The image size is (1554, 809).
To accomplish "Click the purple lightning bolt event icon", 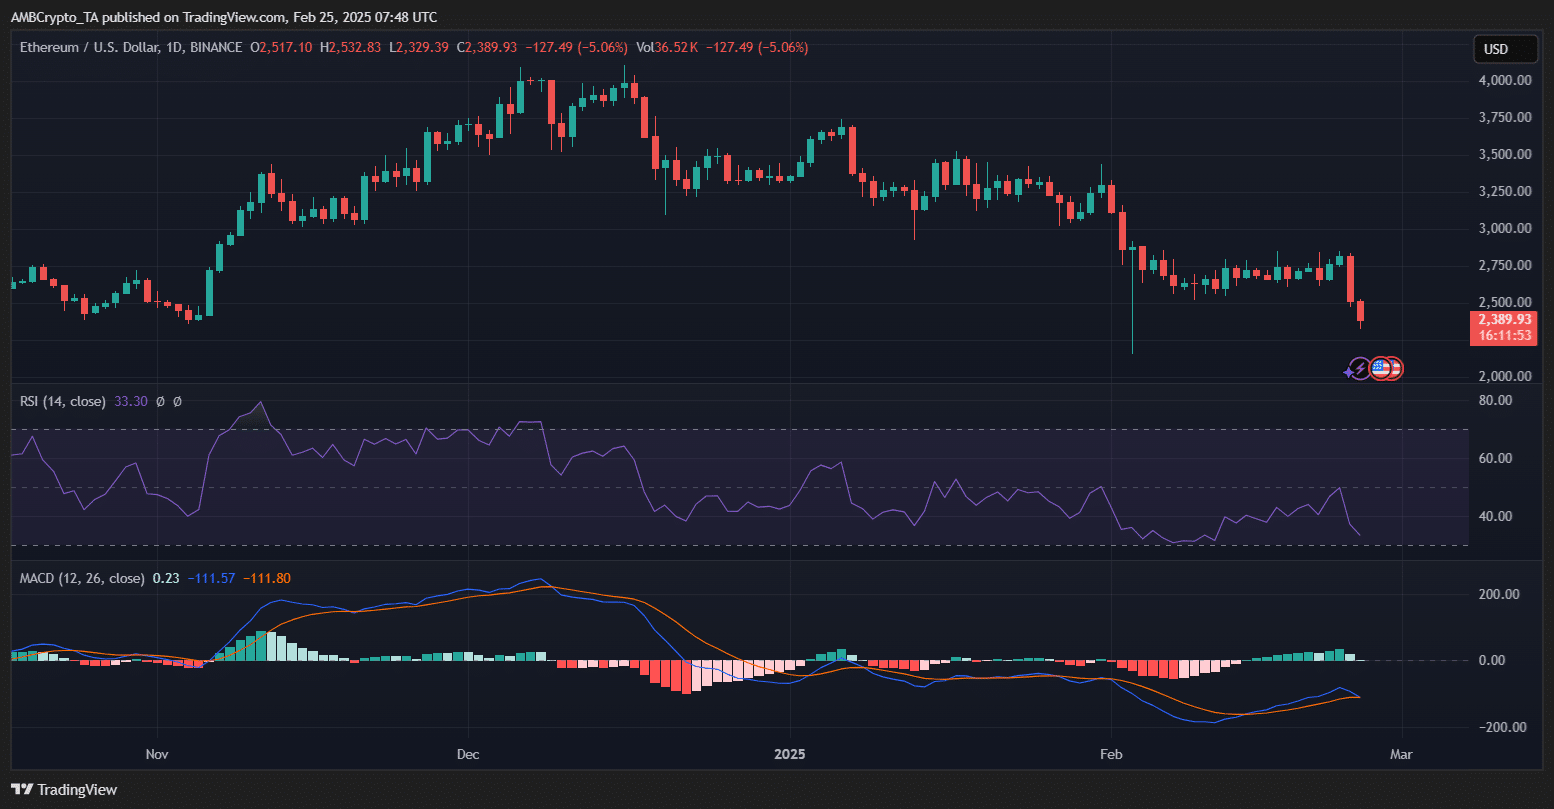I will (x=1360, y=368).
